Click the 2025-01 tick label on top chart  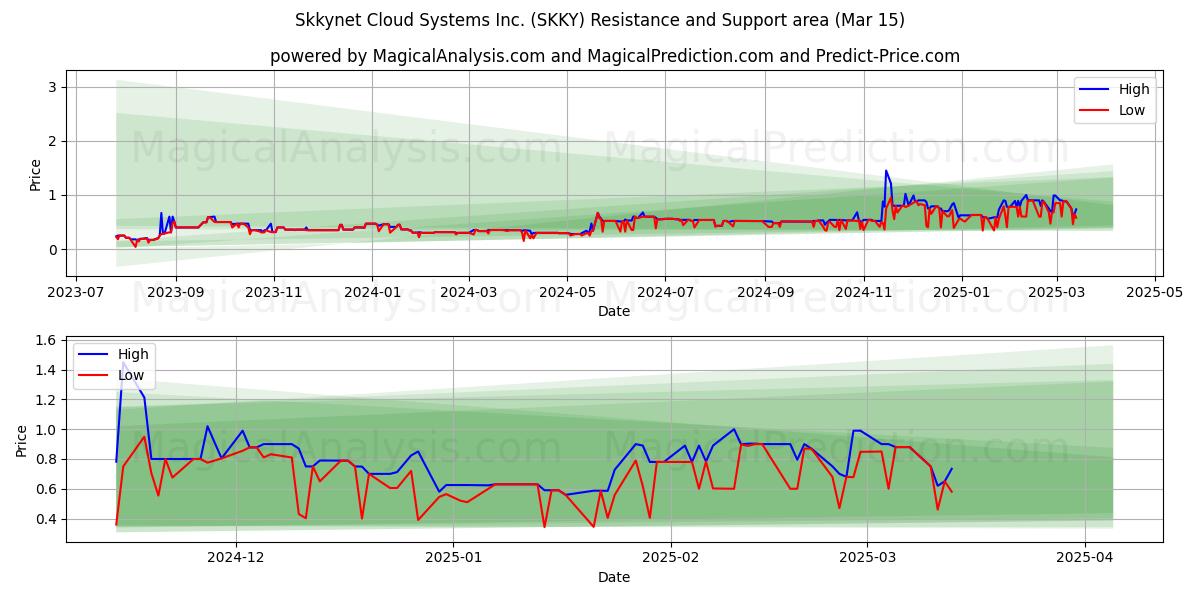click(961, 293)
